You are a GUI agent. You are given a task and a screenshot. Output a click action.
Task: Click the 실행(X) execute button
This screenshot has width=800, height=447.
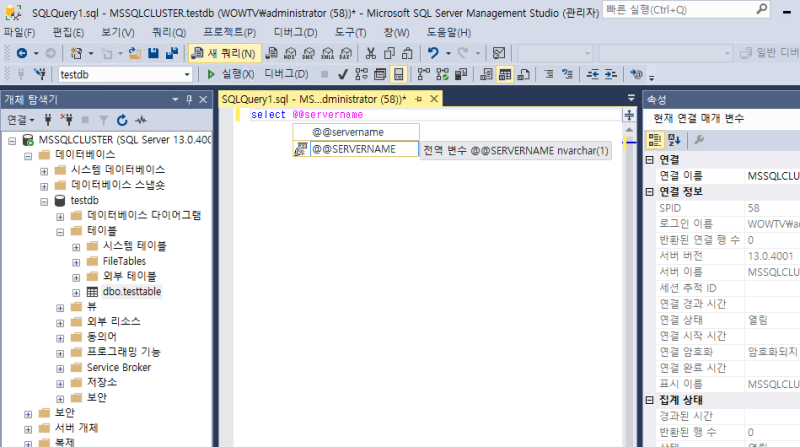click(230, 74)
